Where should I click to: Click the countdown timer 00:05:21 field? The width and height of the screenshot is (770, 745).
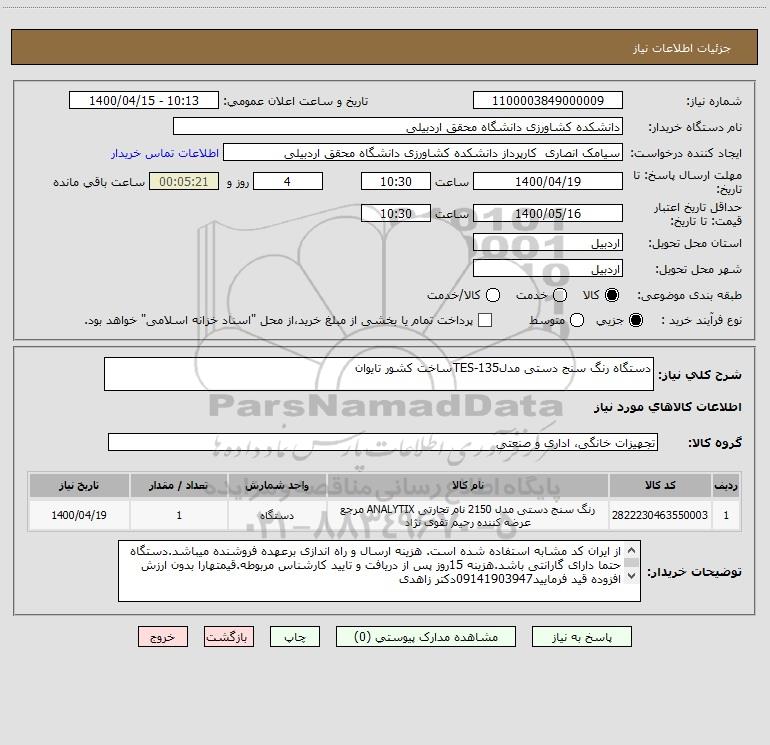click(x=184, y=181)
